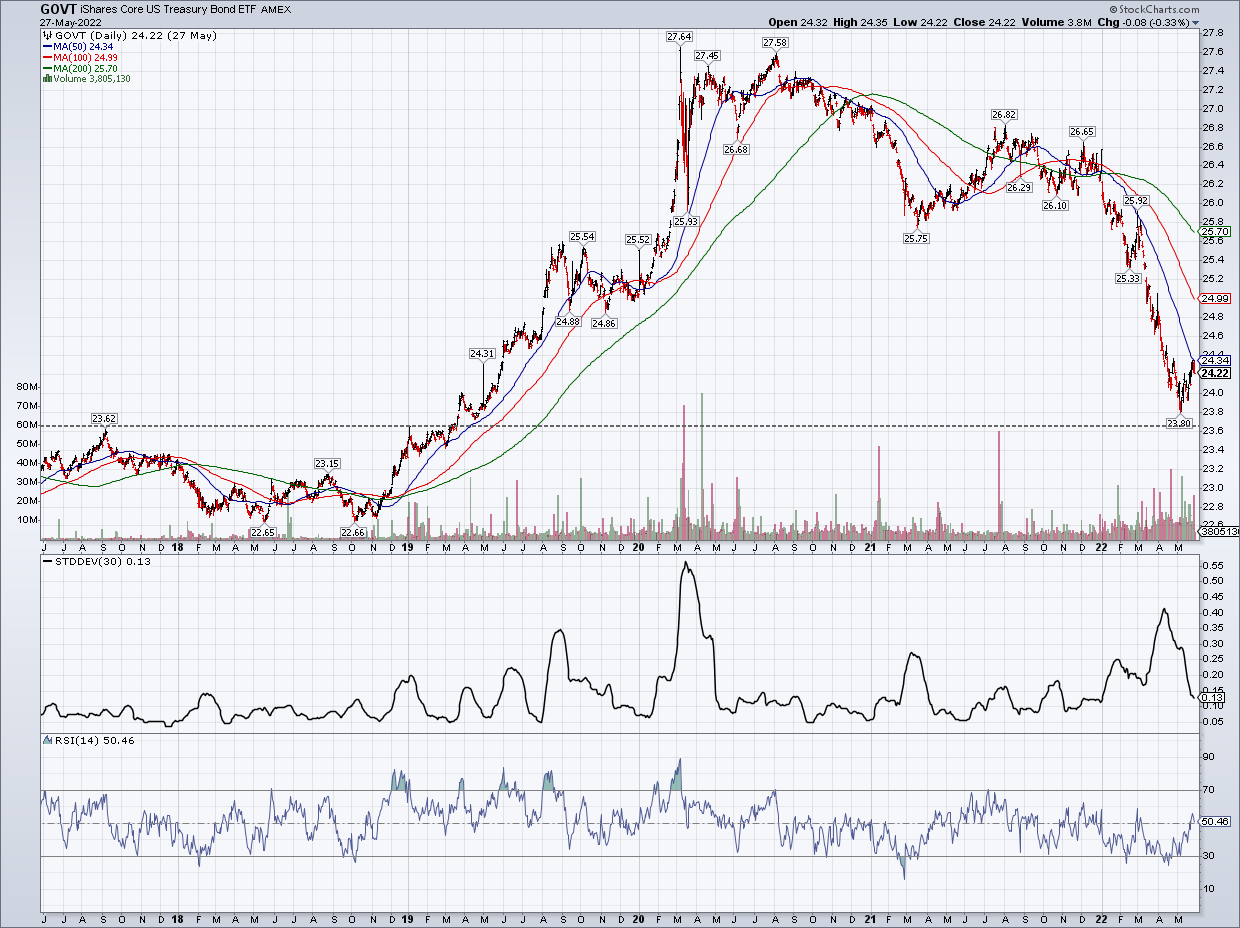Click the 27.64 peak price annotation
The width and height of the screenshot is (1240, 928).
pyautogui.click(x=678, y=37)
